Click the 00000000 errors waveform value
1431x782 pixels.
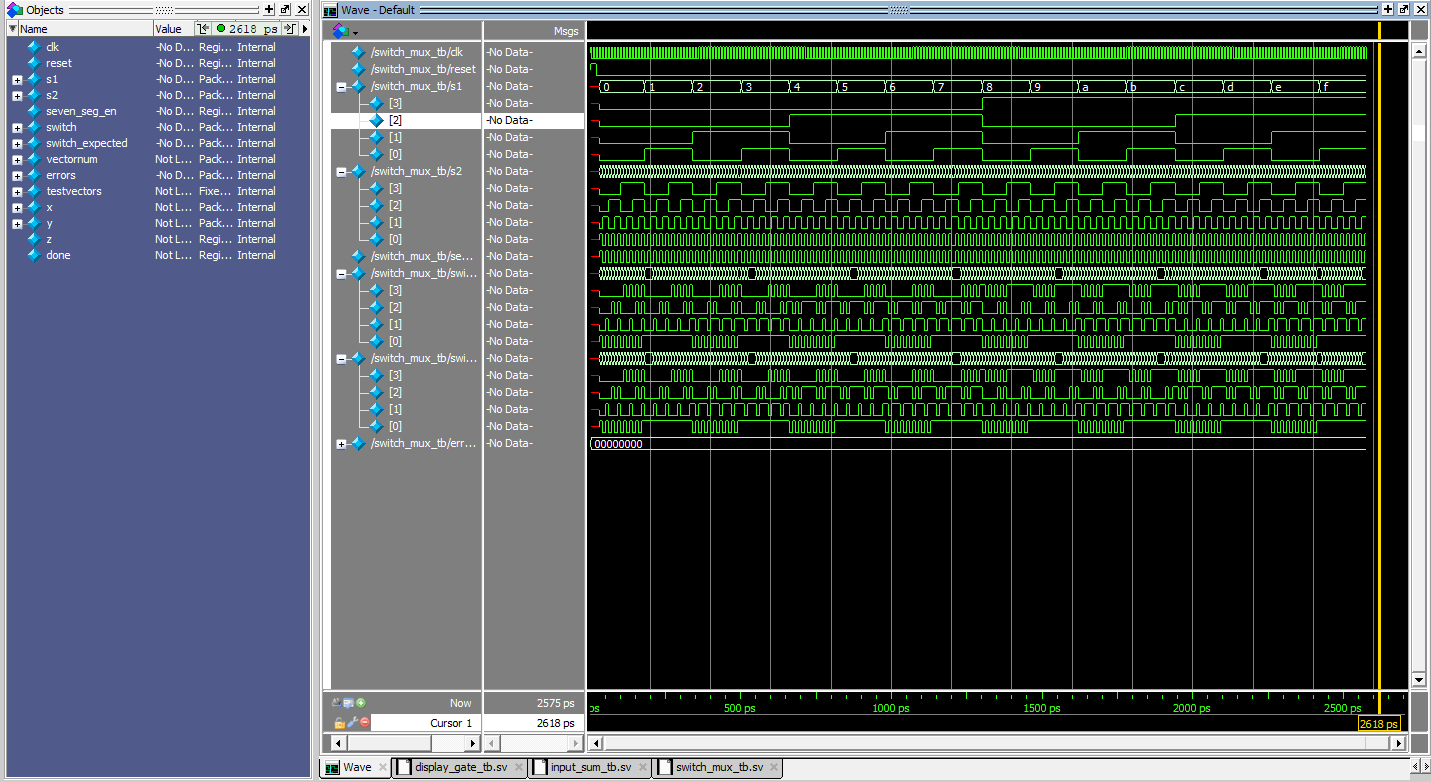coord(618,444)
